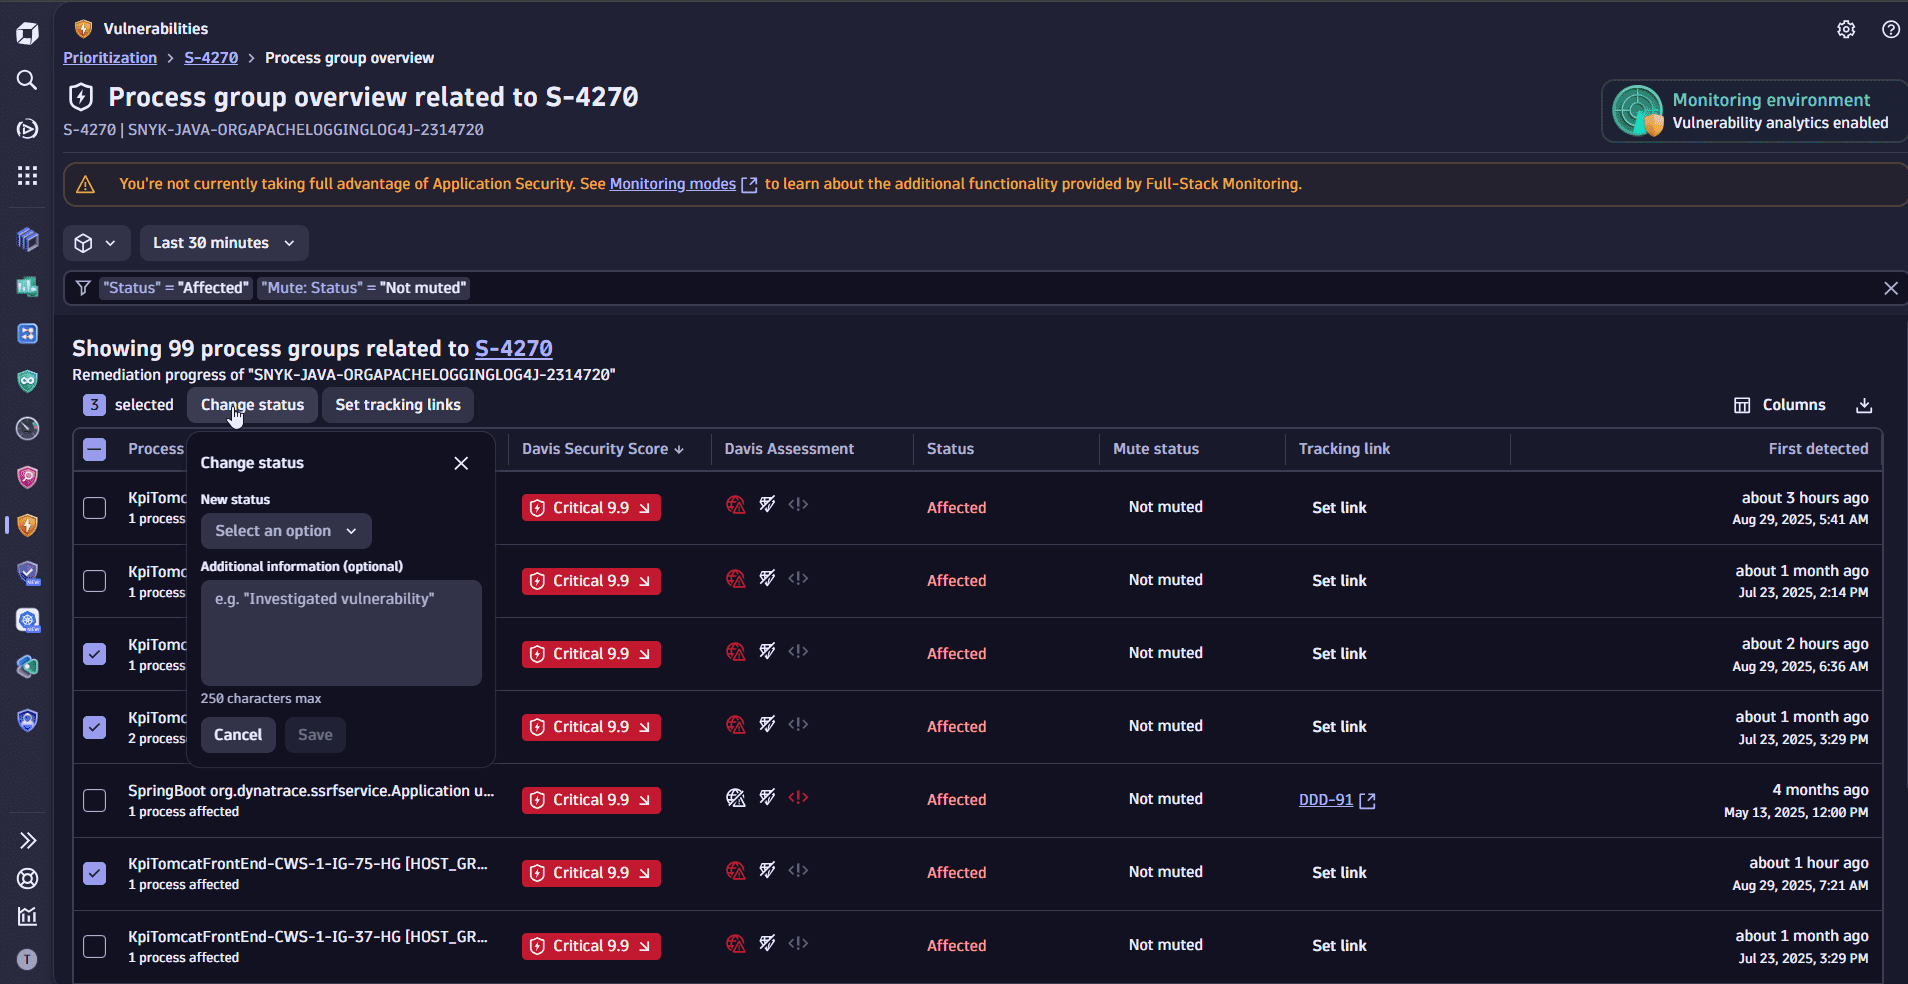
Task: Uncheck the box for the row detected Aug 29, 6:36 AM
Action: click(94, 654)
